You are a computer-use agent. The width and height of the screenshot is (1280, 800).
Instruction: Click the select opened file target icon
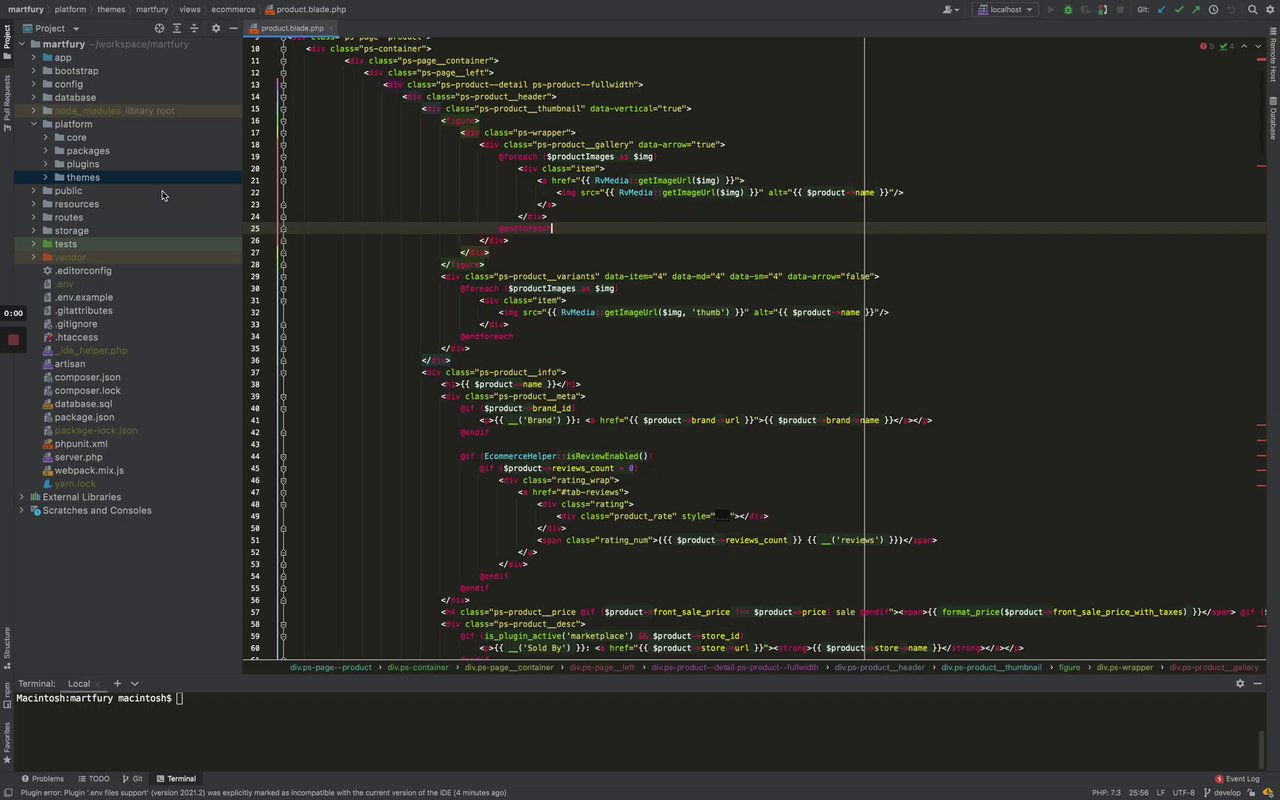point(159,28)
